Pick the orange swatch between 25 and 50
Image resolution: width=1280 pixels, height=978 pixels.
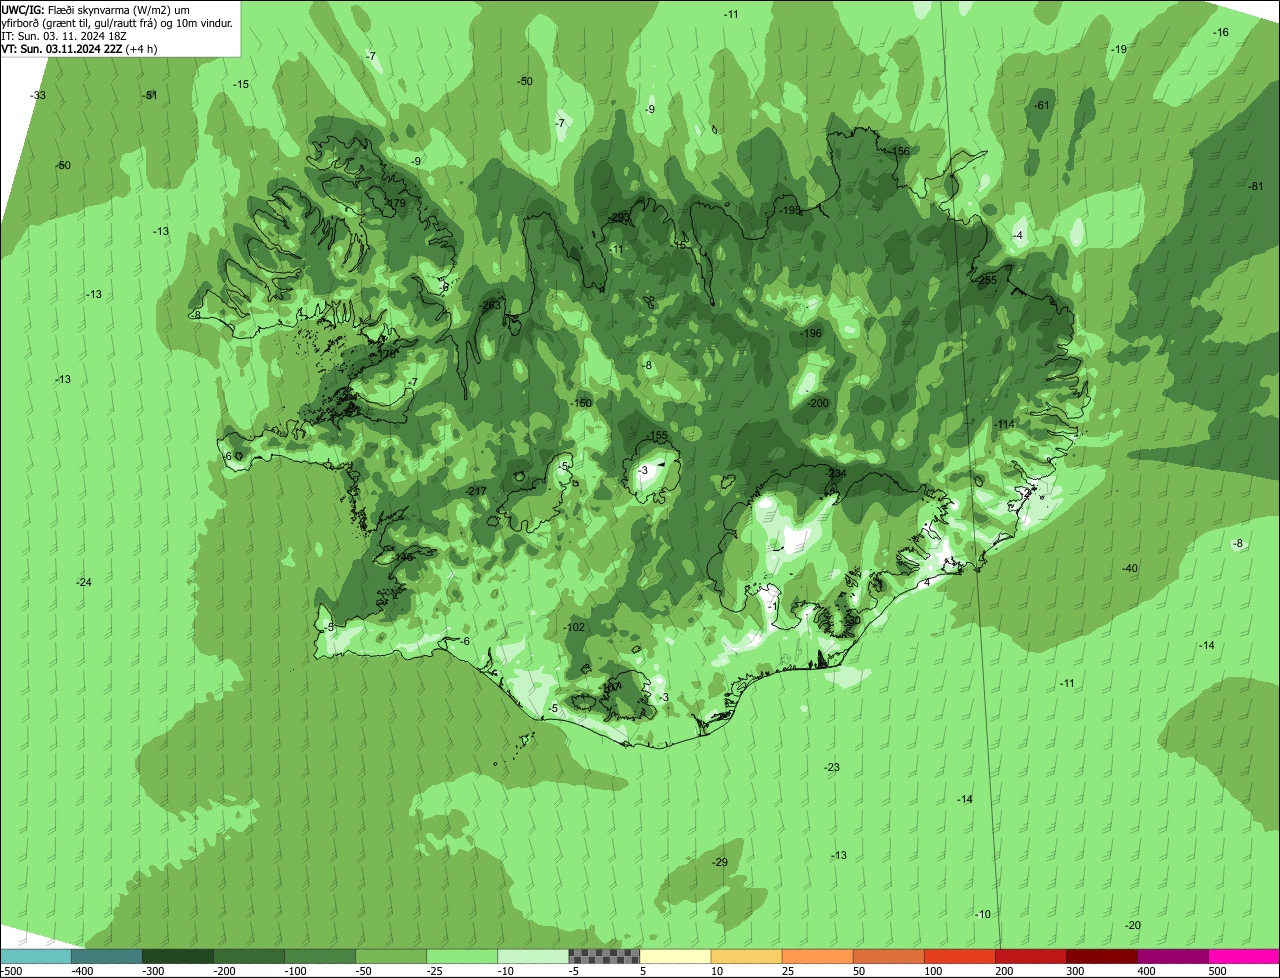pyautogui.click(x=817, y=956)
